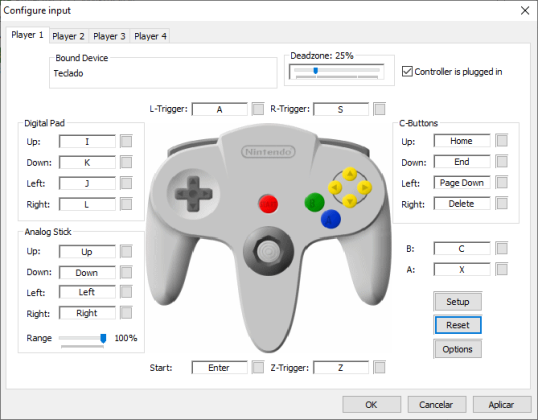The image size is (538, 420).
Task: Click the box beside Digital Pad Right
Action: click(126, 205)
